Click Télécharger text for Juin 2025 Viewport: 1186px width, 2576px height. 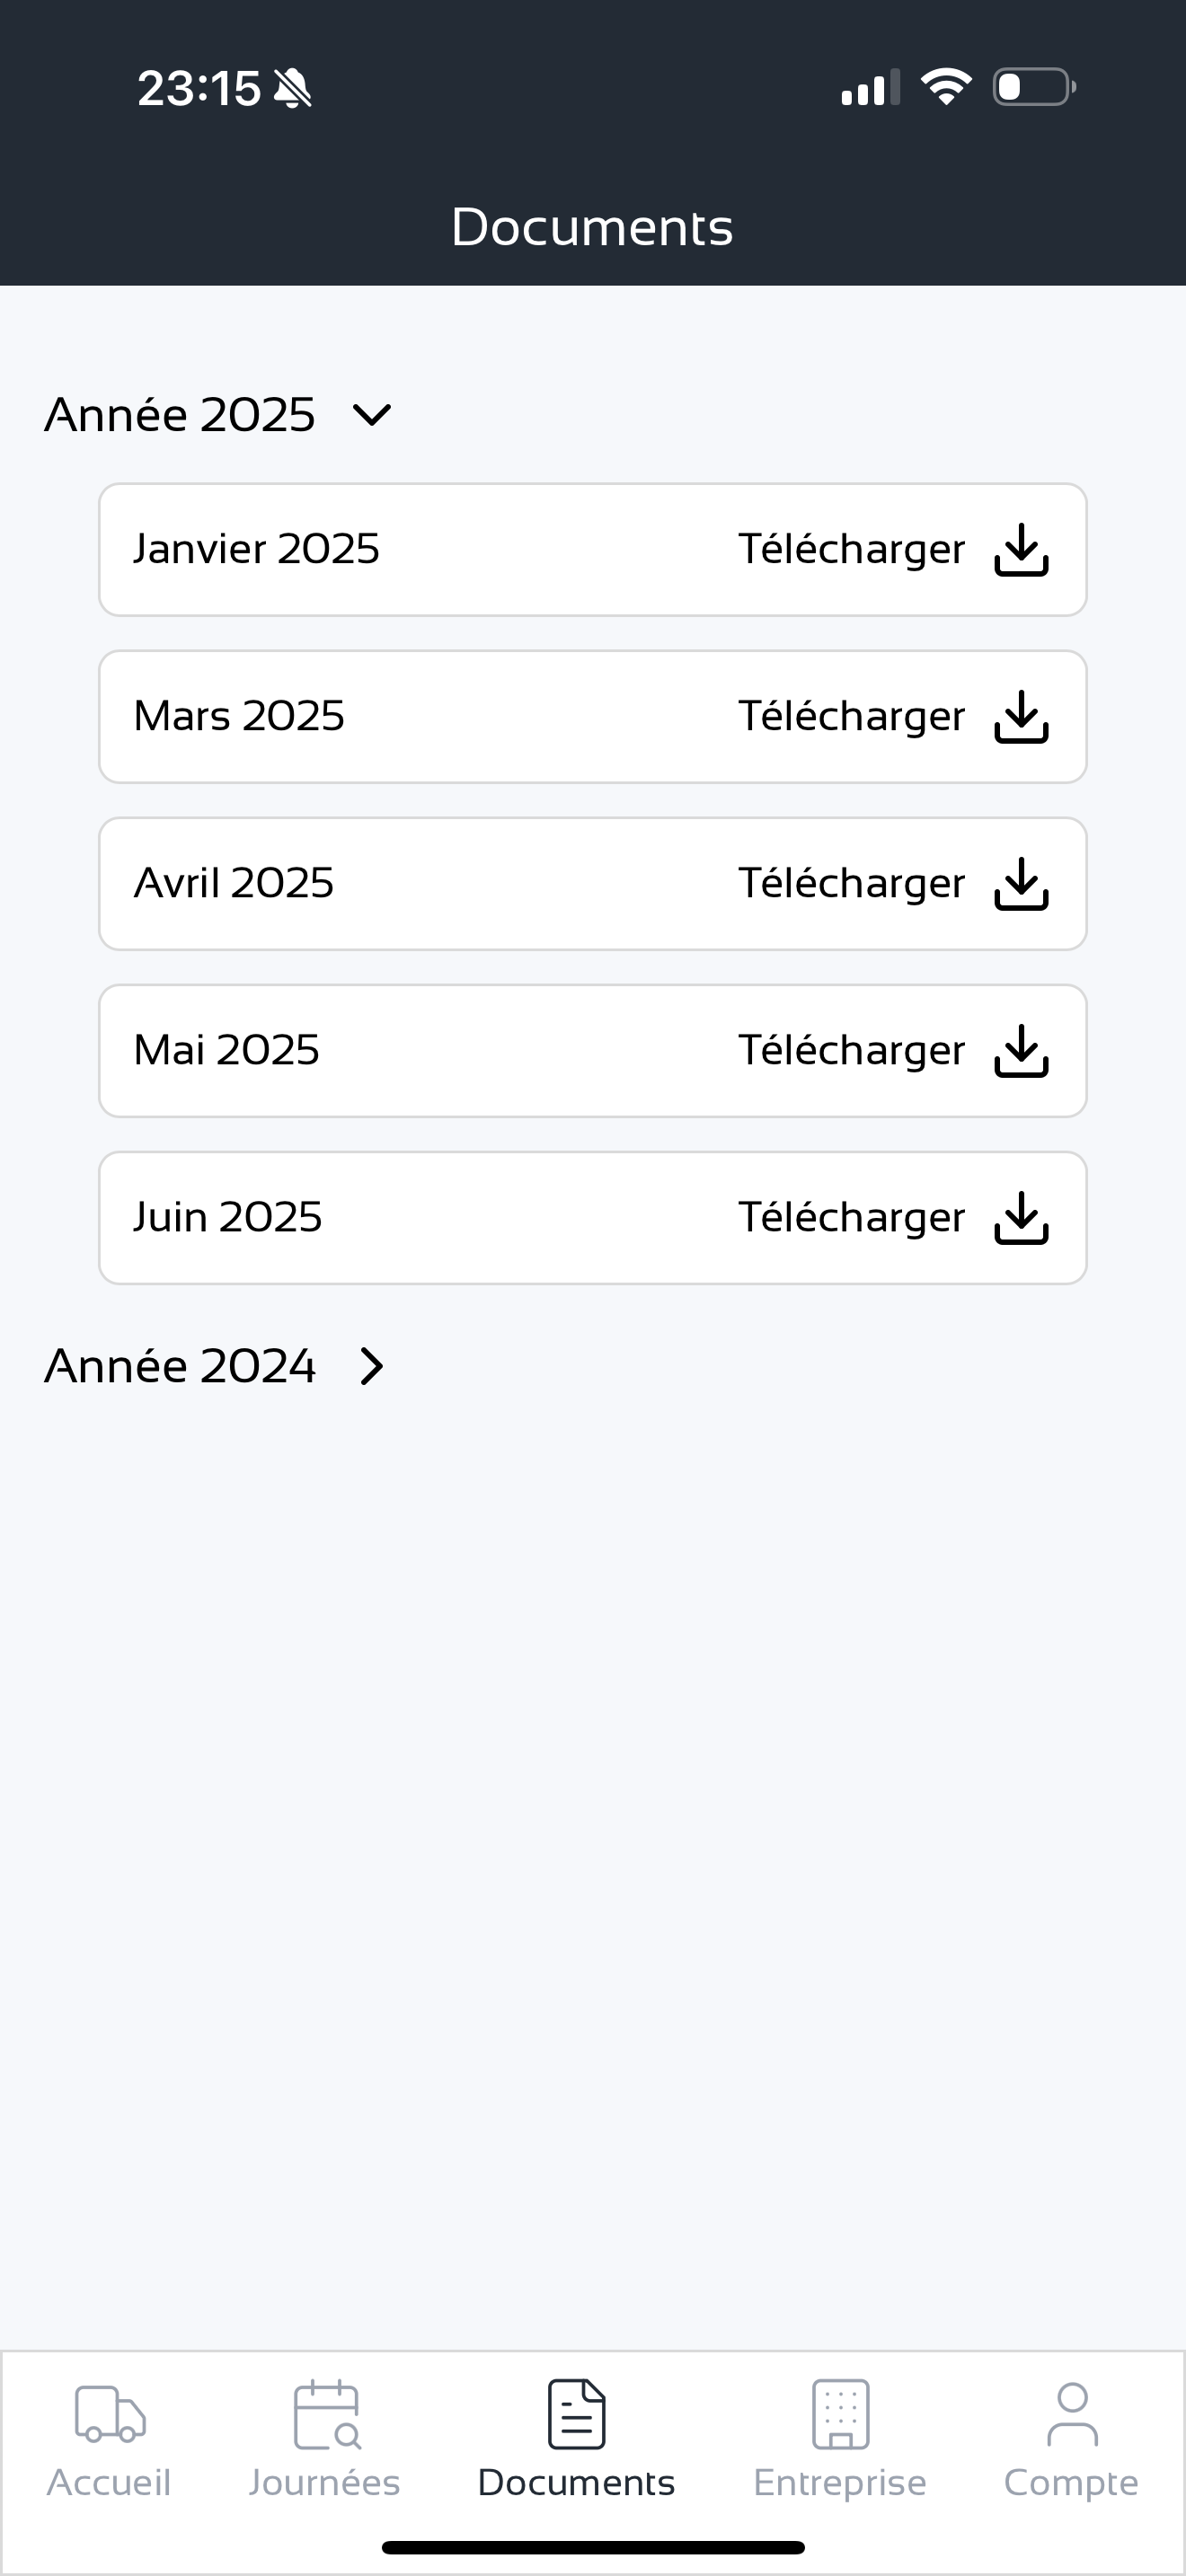(851, 1218)
